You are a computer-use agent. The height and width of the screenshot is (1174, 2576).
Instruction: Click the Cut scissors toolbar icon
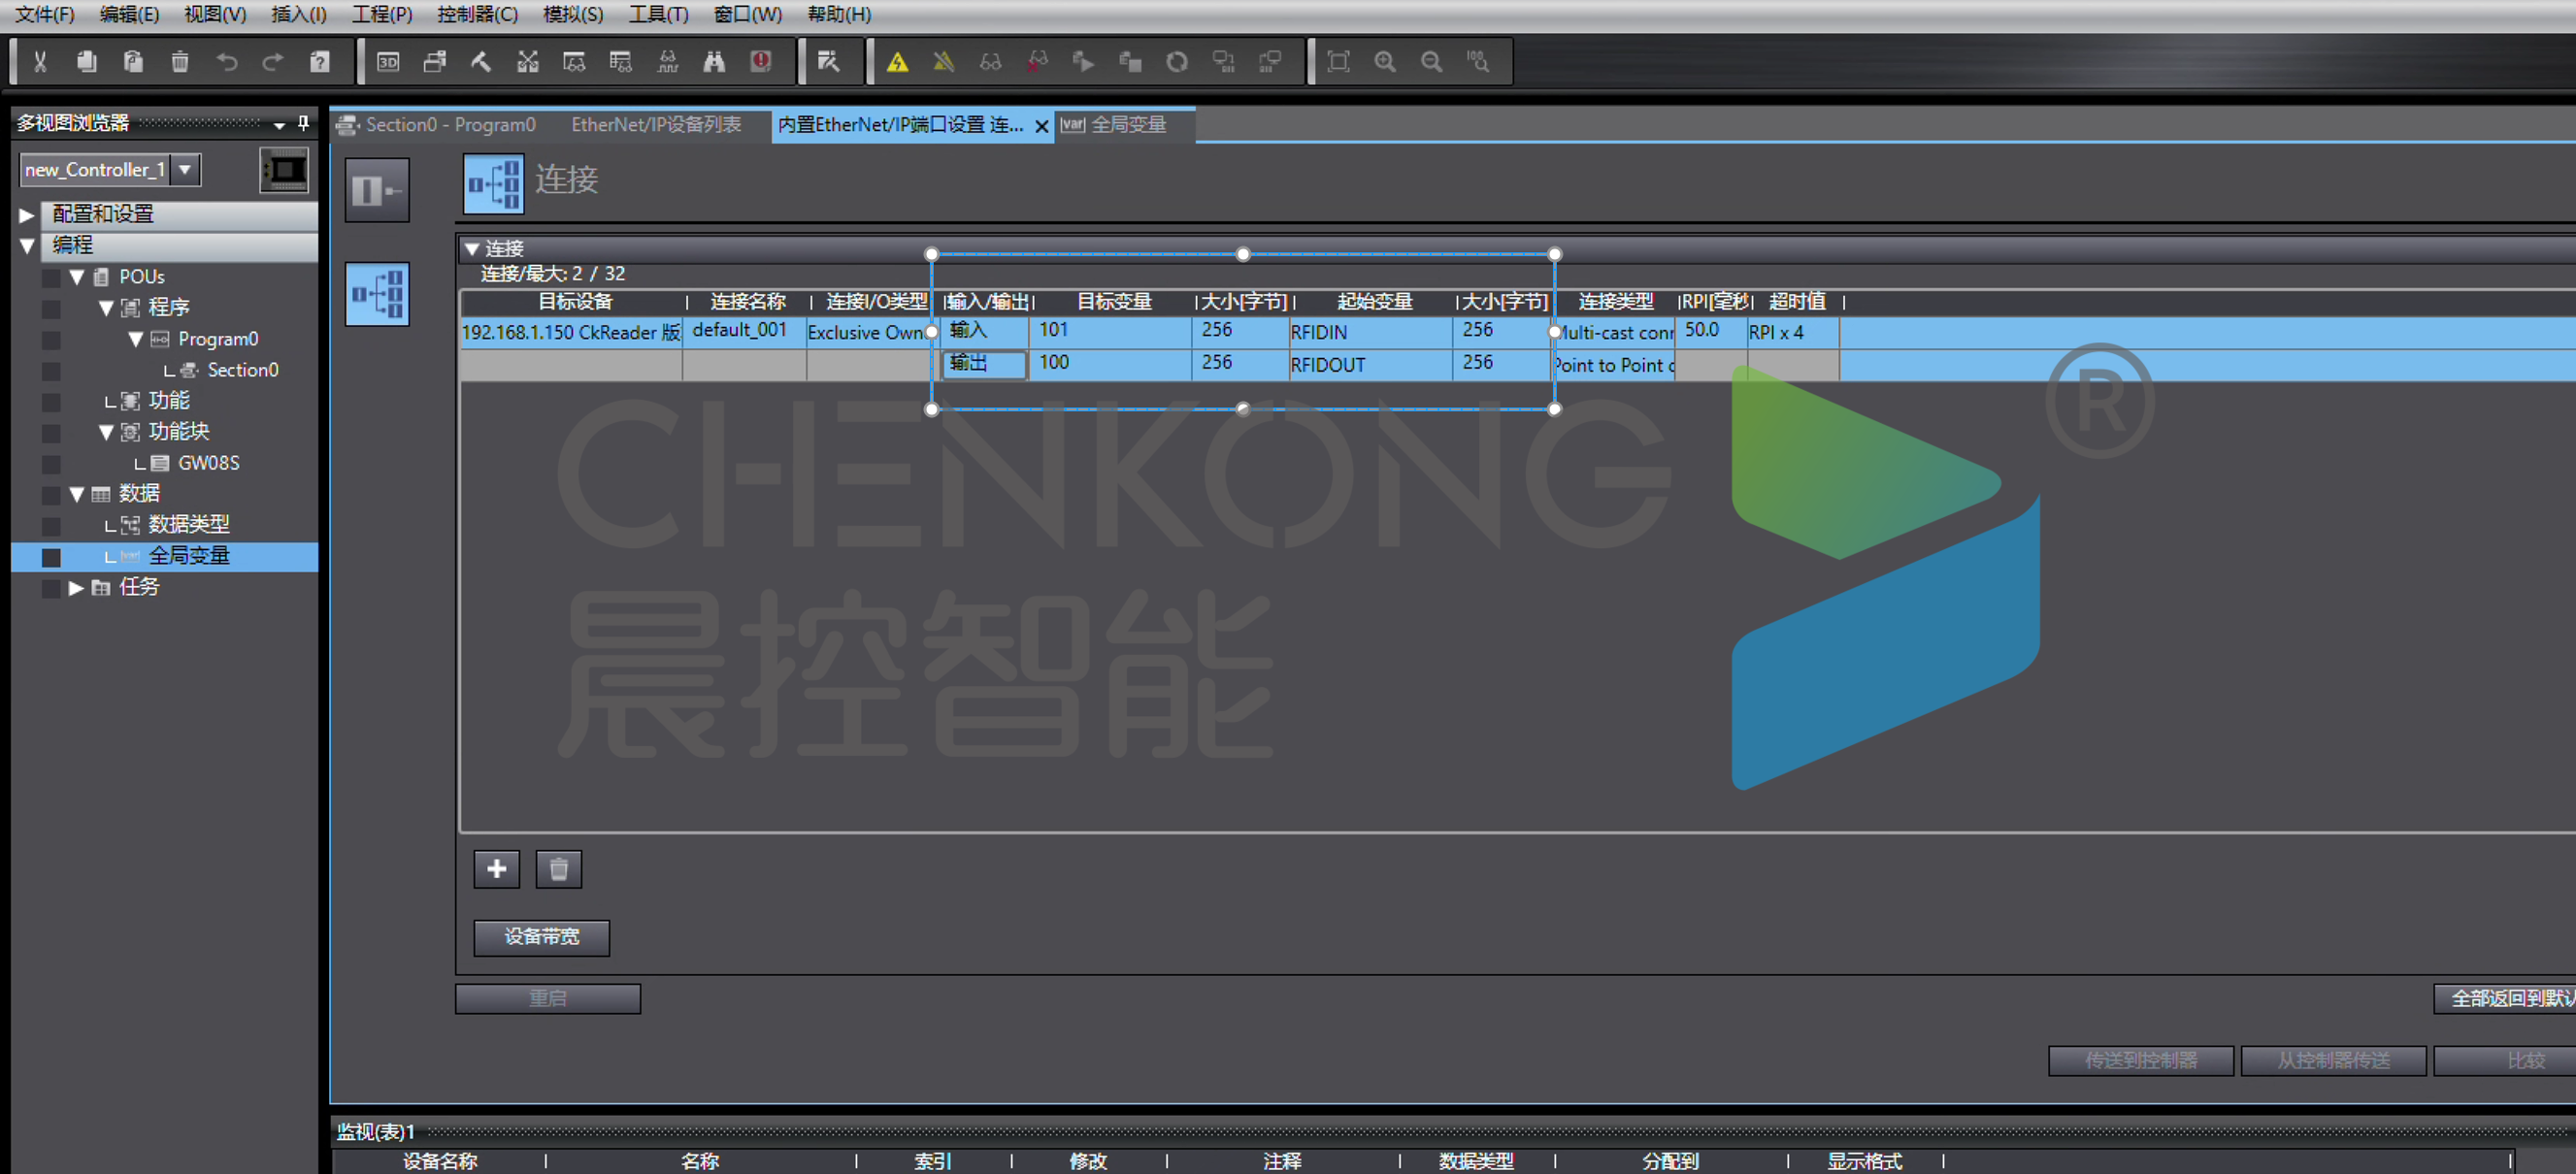[x=40, y=62]
